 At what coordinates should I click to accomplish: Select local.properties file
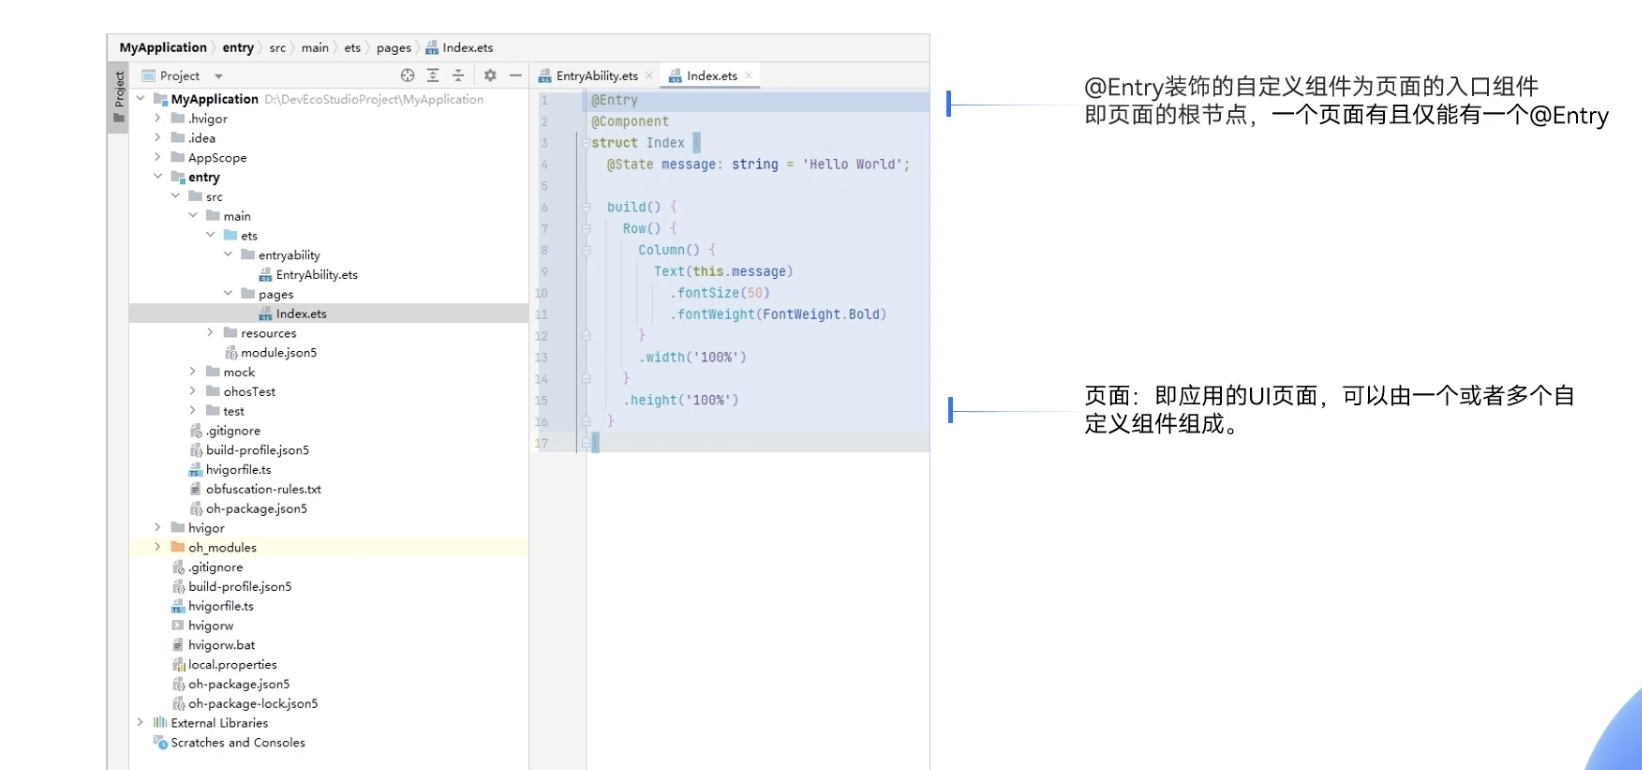(x=232, y=664)
